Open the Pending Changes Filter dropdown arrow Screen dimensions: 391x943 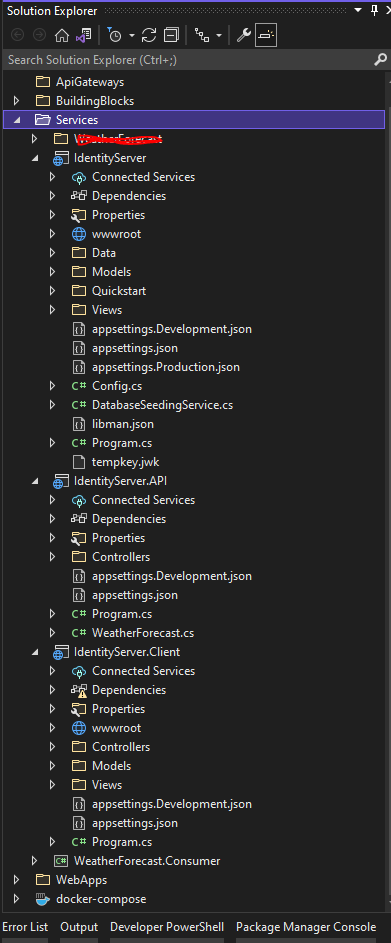pos(131,36)
